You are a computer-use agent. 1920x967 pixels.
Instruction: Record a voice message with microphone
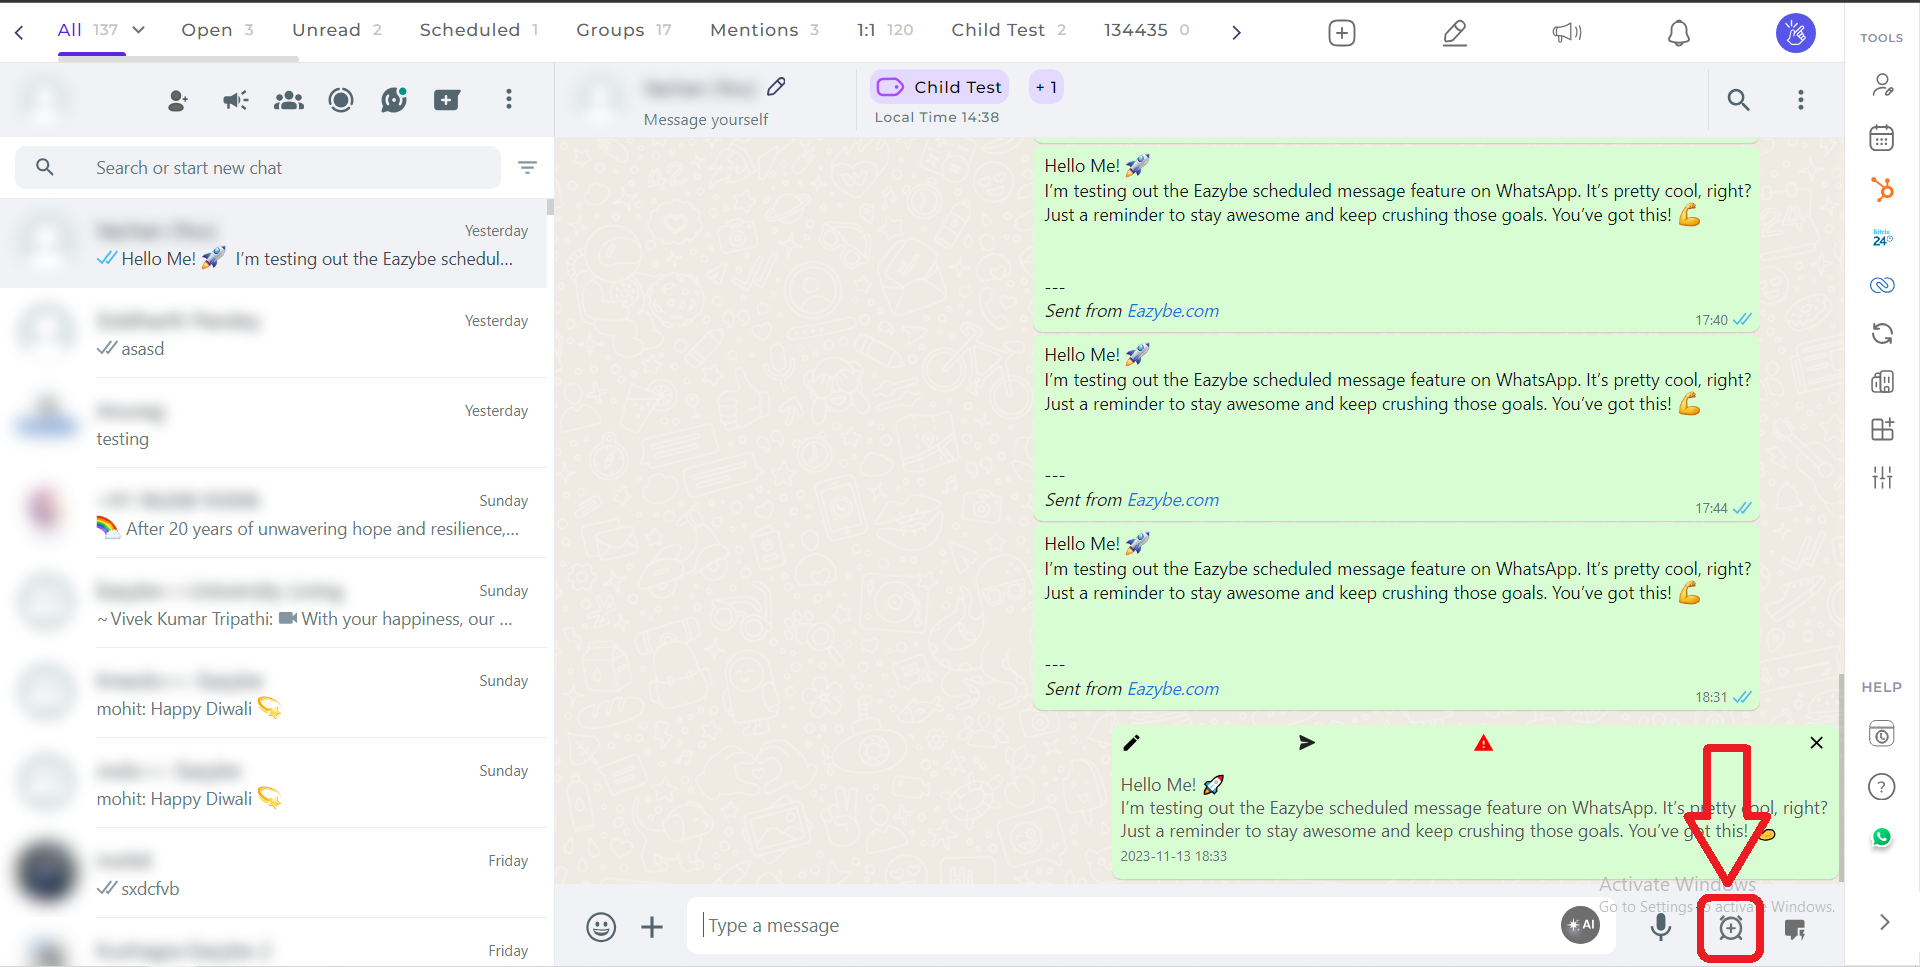1661,927
